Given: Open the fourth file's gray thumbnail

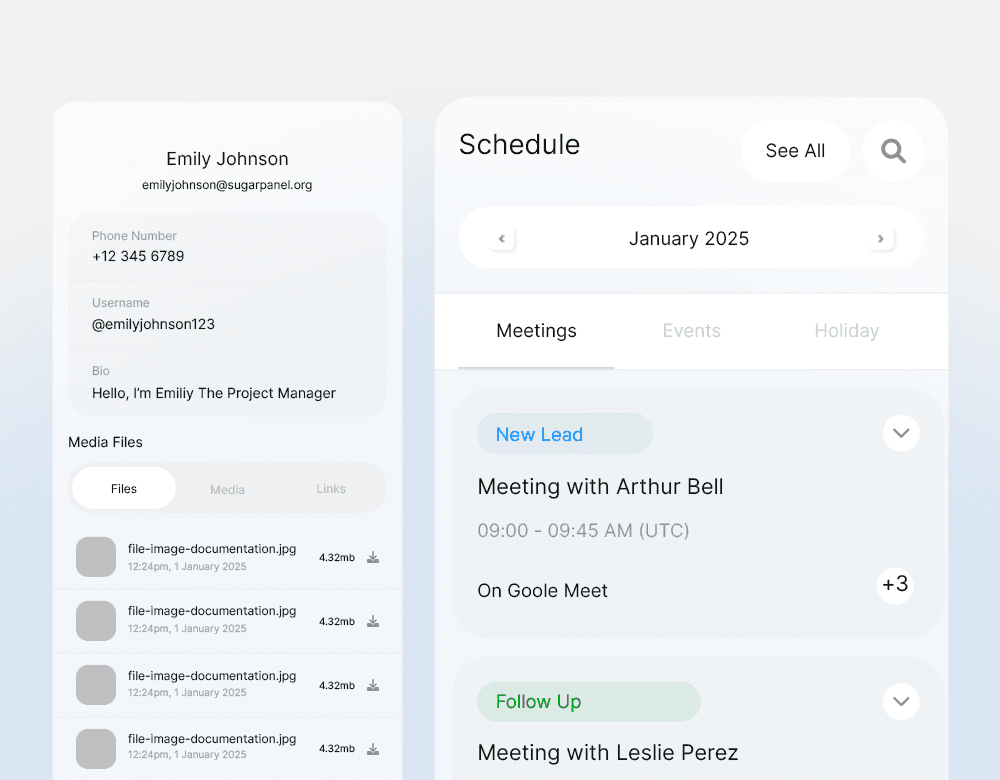Looking at the screenshot, I should tap(96, 749).
